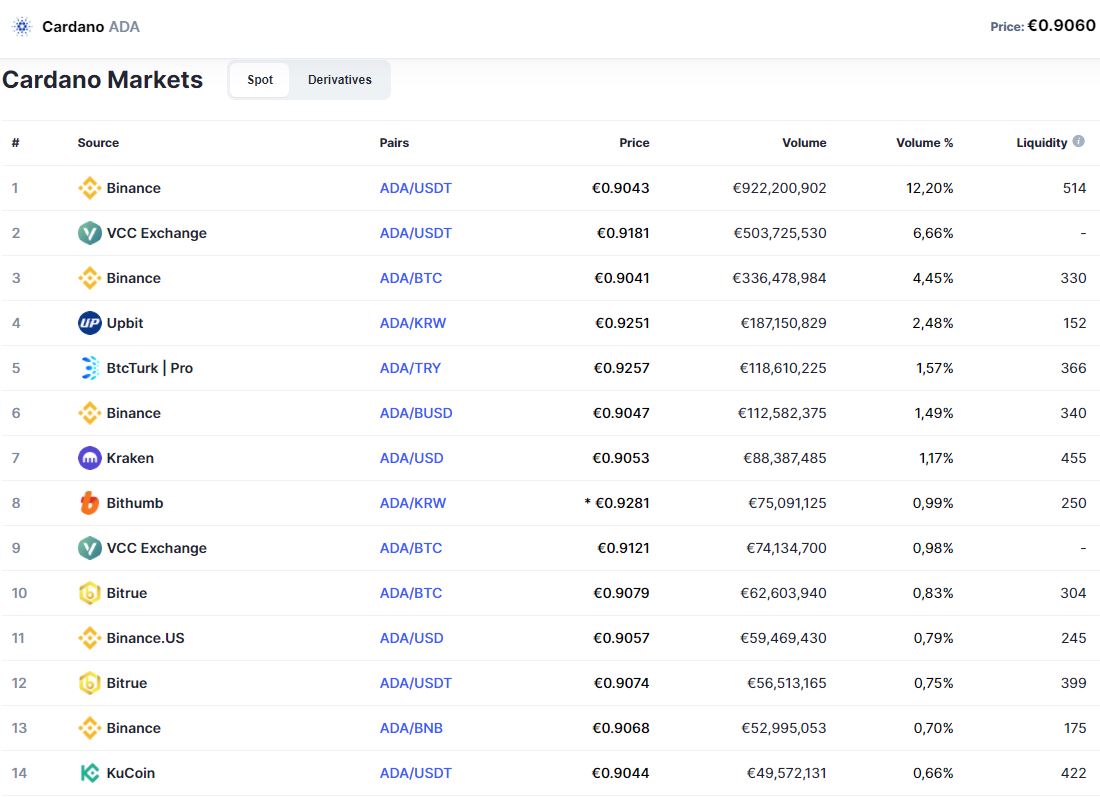Screen dimensions: 1100x798
Task: Click price cell €0.9257
Action: point(622,368)
